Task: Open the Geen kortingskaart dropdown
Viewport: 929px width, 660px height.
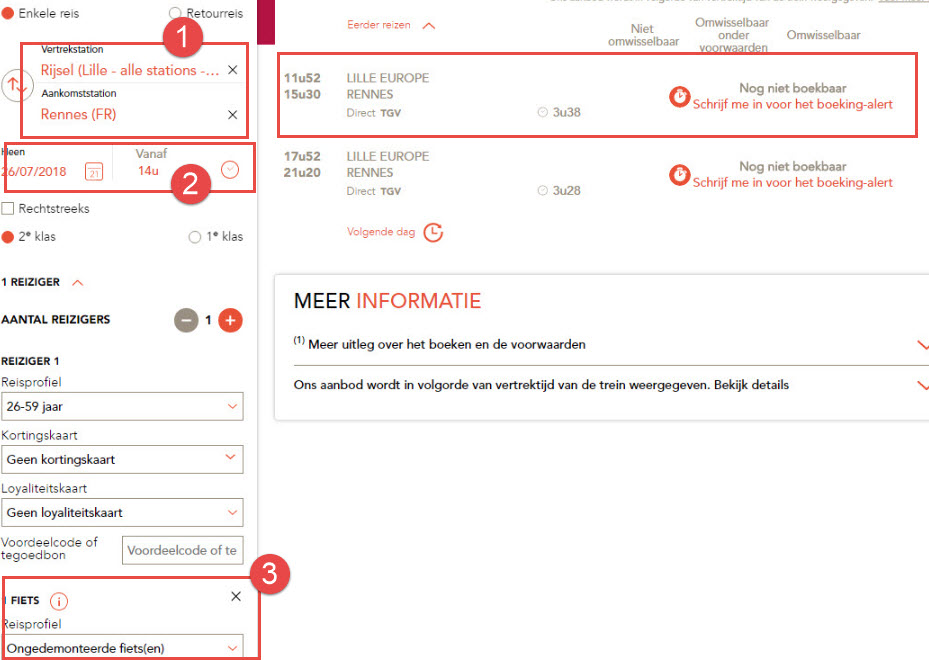Action: [122, 460]
